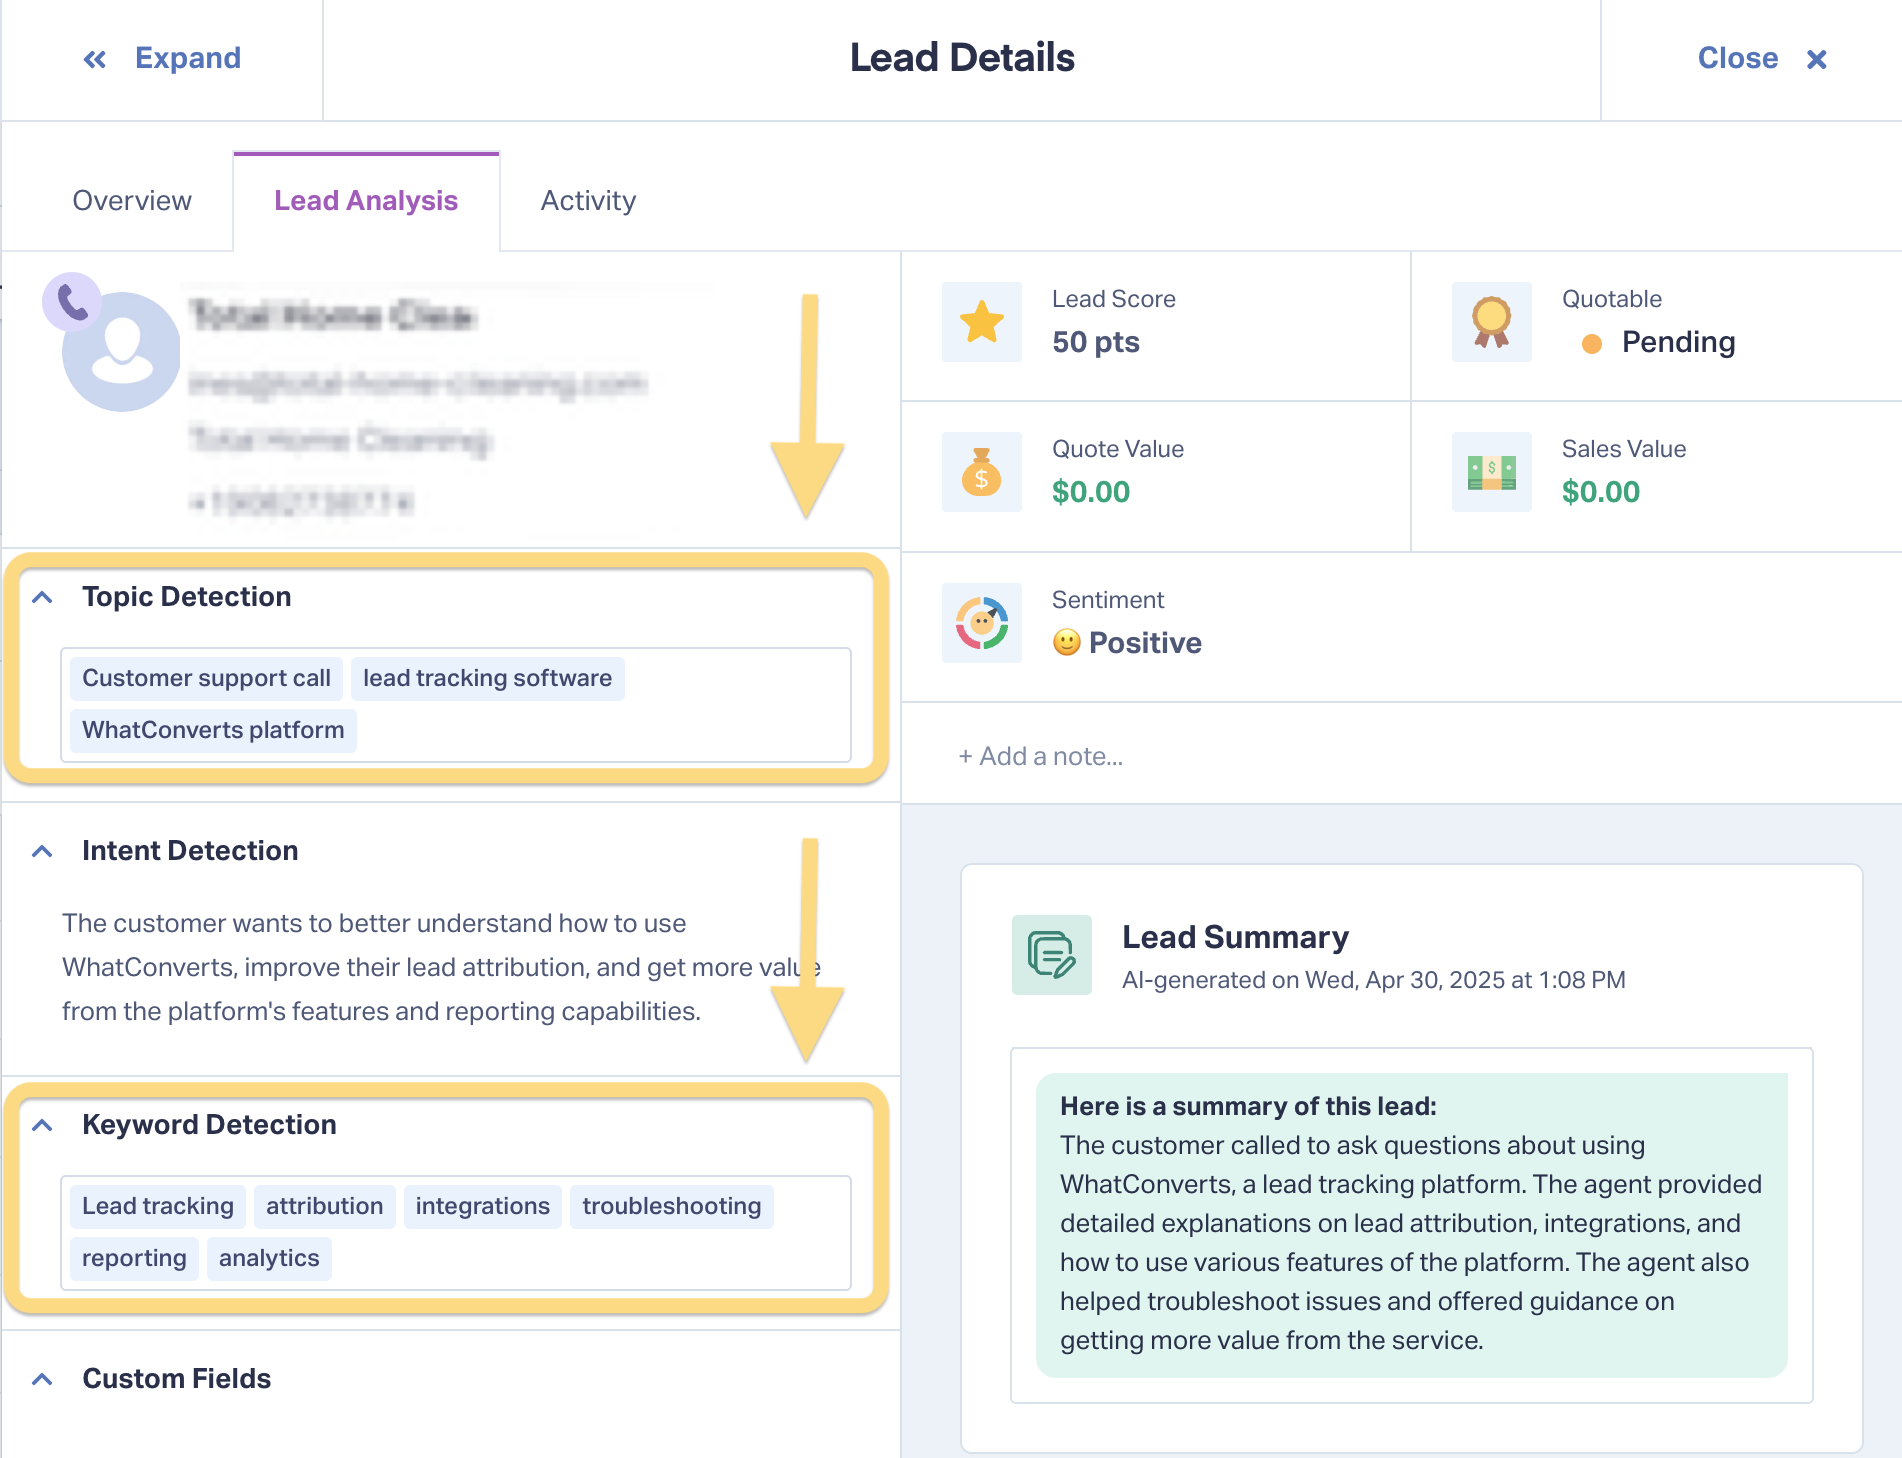Select the lead tracking software topic tag
The image size is (1902, 1458).
pyautogui.click(x=487, y=678)
